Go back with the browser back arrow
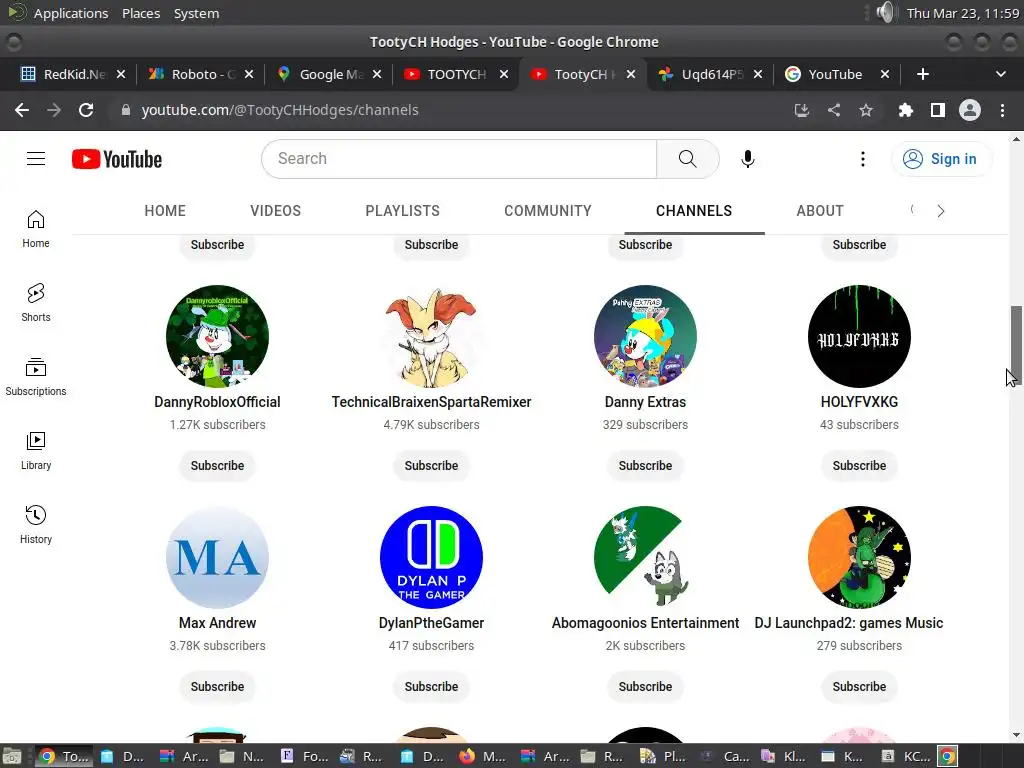The image size is (1024, 768). point(22,110)
